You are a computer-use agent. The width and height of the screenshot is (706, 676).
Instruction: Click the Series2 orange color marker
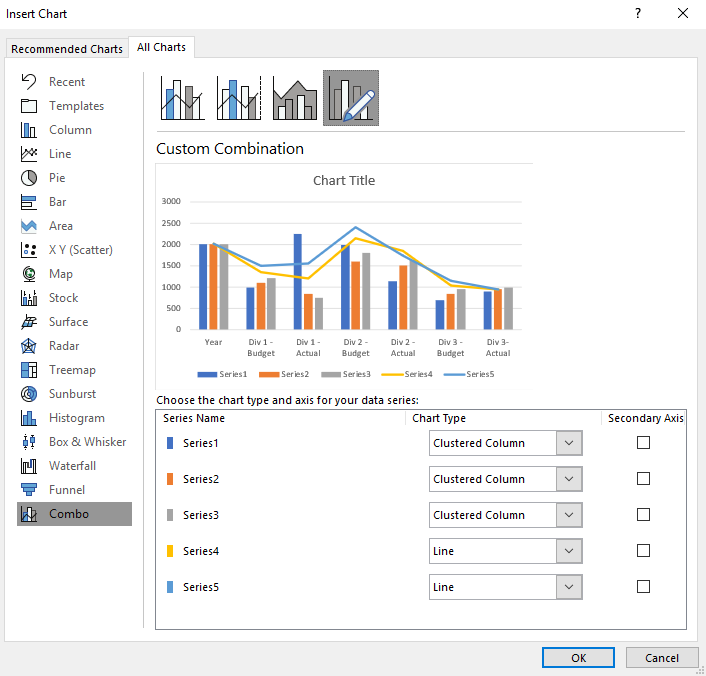[170, 479]
